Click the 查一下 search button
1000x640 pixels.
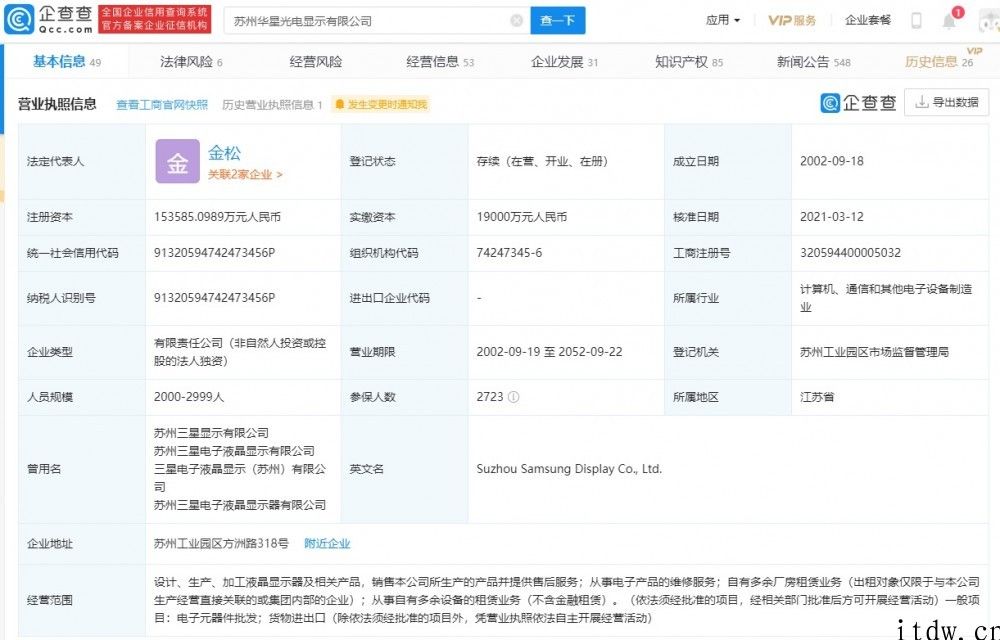coord(557,20)
